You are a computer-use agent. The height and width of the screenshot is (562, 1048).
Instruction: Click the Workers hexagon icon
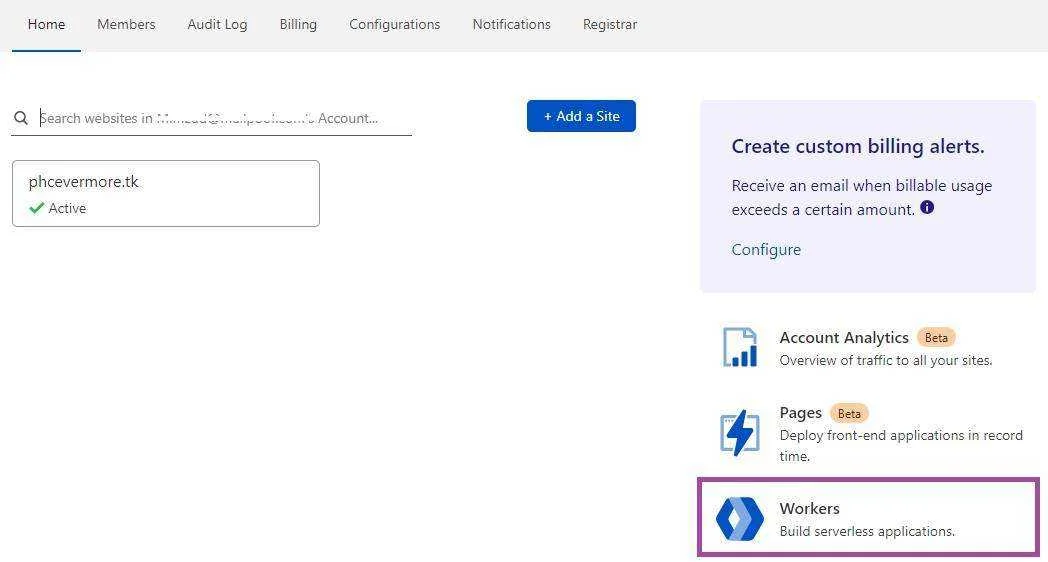pyautogui.click(x=740, y=519)
